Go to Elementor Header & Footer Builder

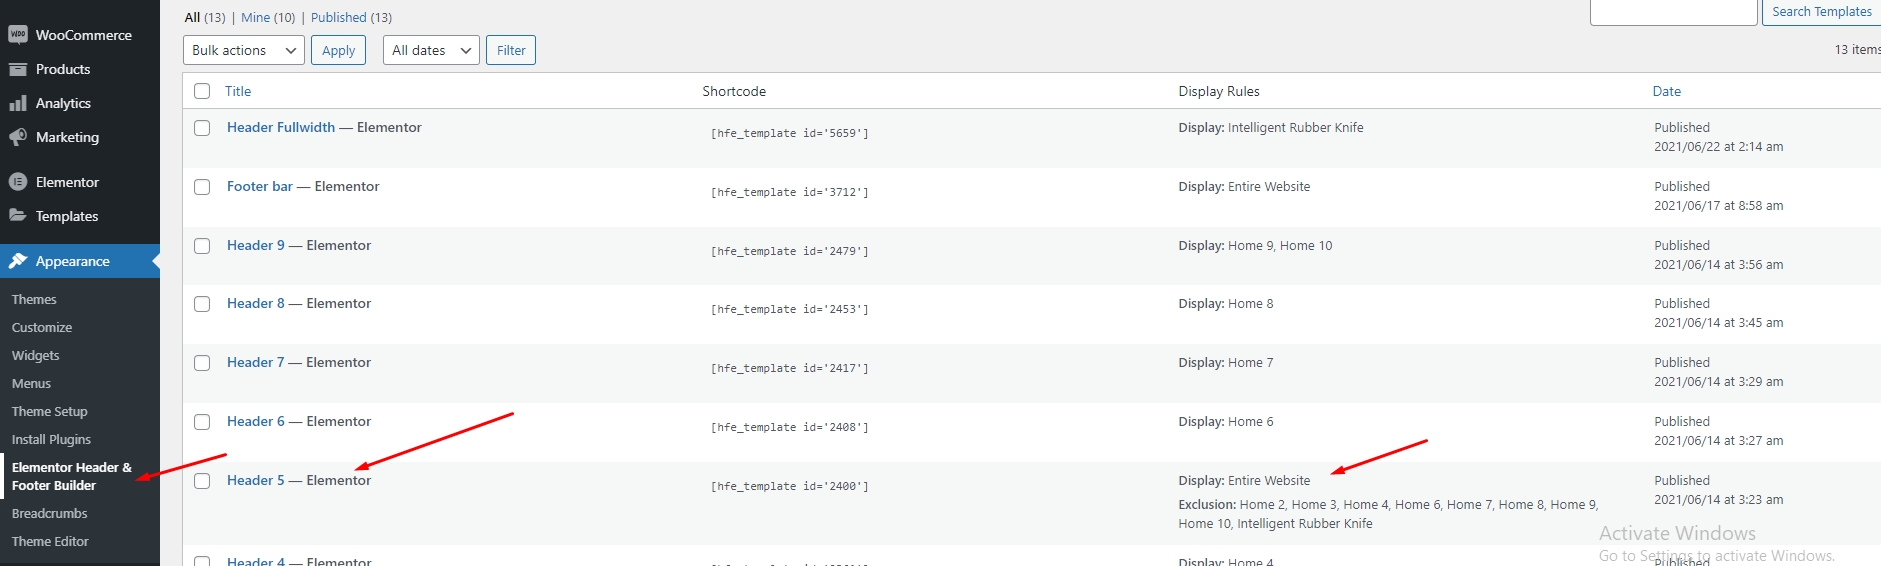coord(71,476)
